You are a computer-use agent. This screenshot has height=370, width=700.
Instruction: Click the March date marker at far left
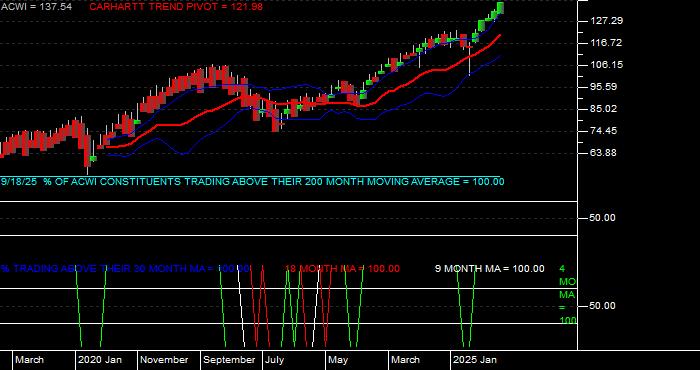pyautogui.click(x=29, y=360)
